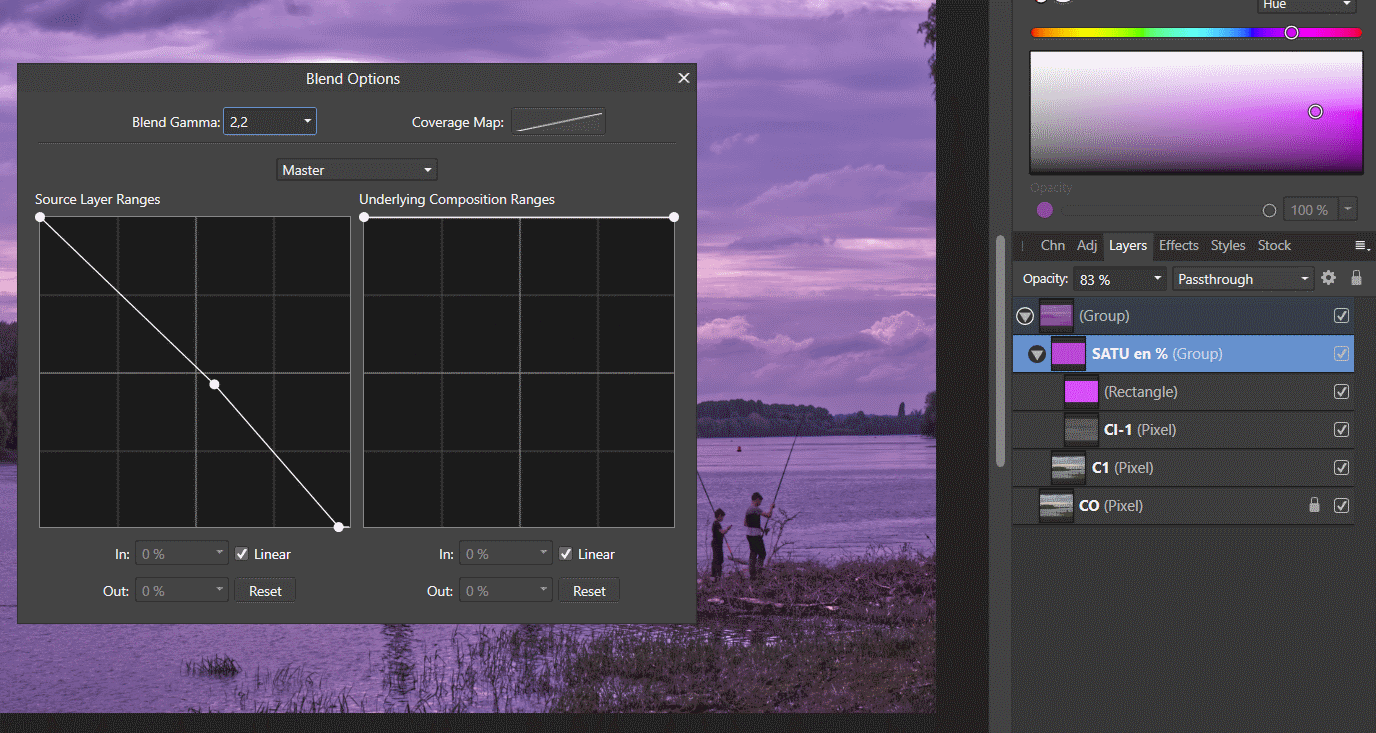
Task: Switch to the Stock tab
Action: click(x=1274, y=245)
